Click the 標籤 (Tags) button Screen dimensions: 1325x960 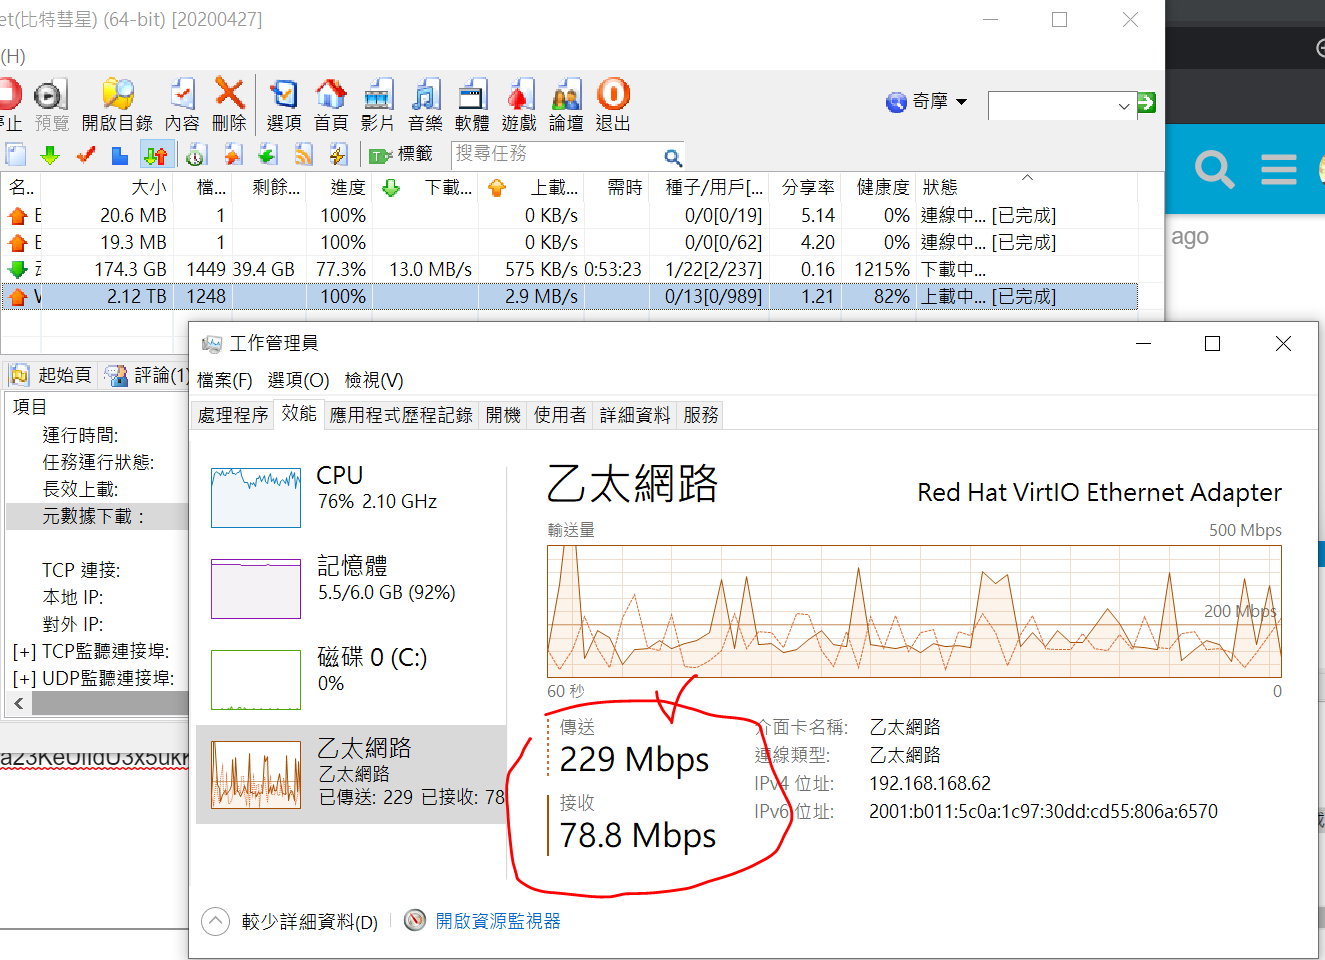point(401,154)
